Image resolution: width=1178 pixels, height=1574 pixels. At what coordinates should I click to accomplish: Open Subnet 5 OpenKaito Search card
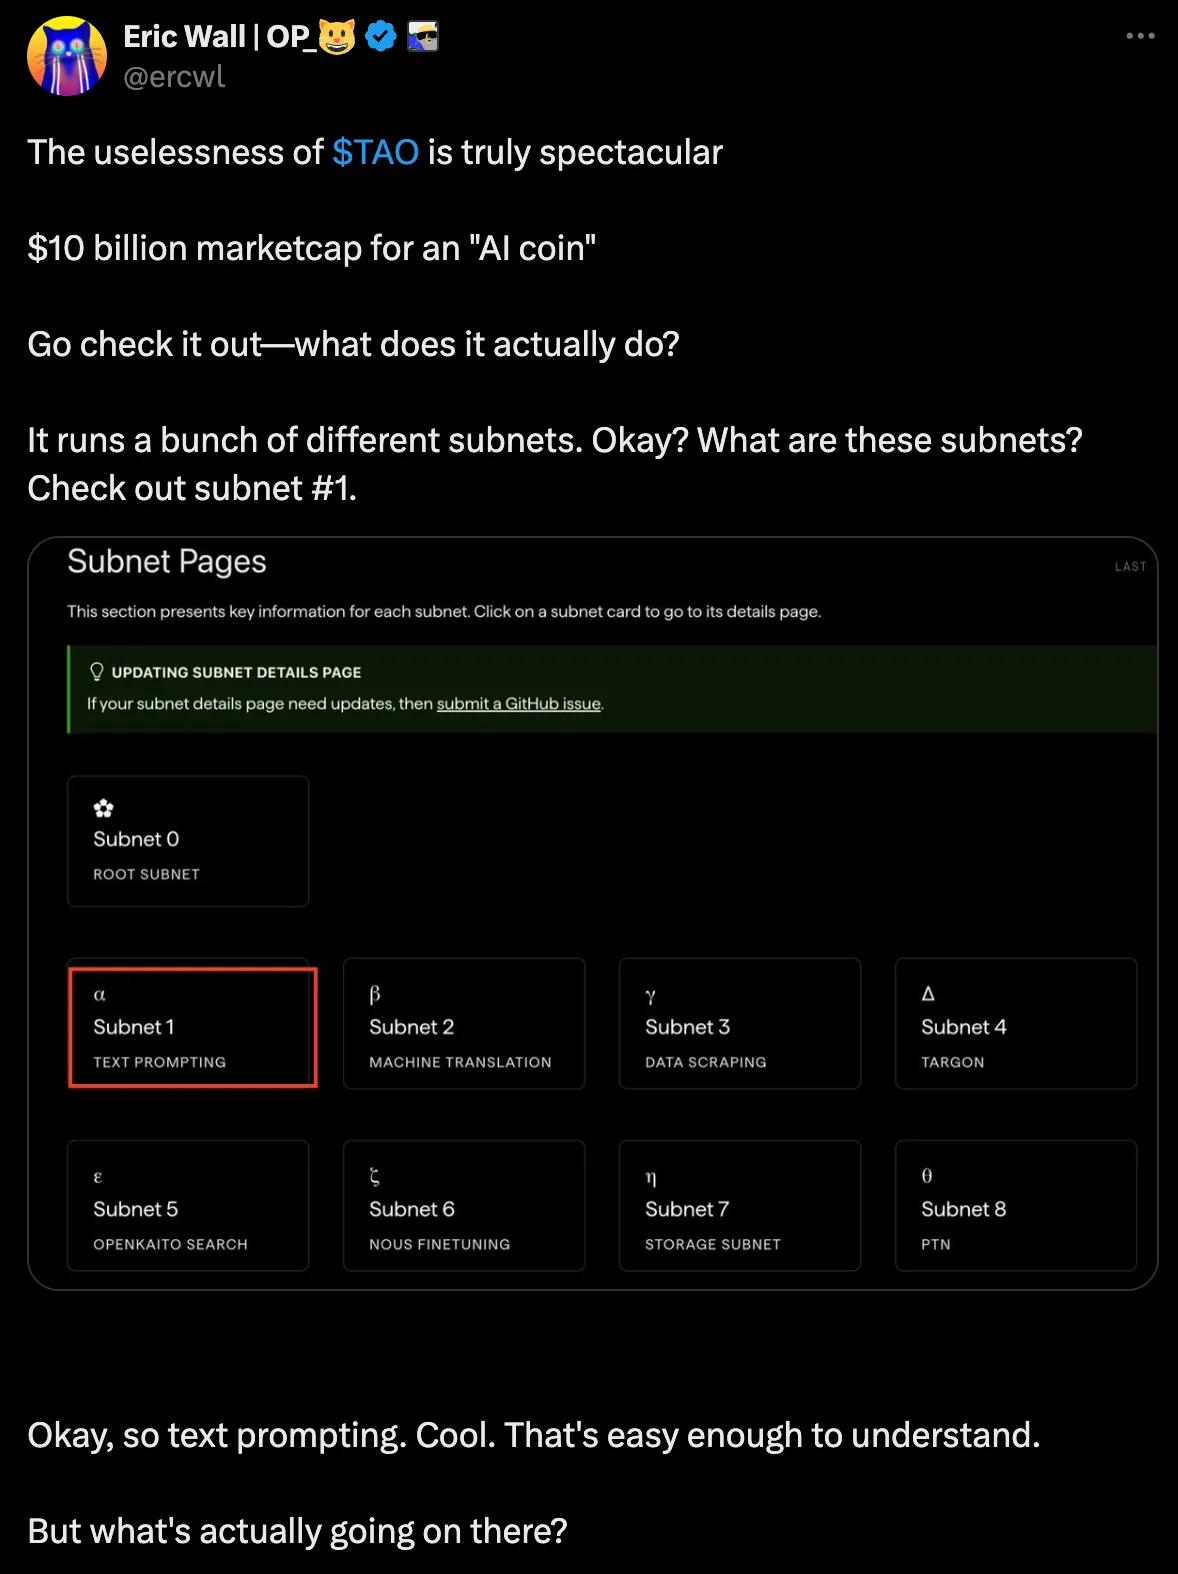coord(188,1205)
